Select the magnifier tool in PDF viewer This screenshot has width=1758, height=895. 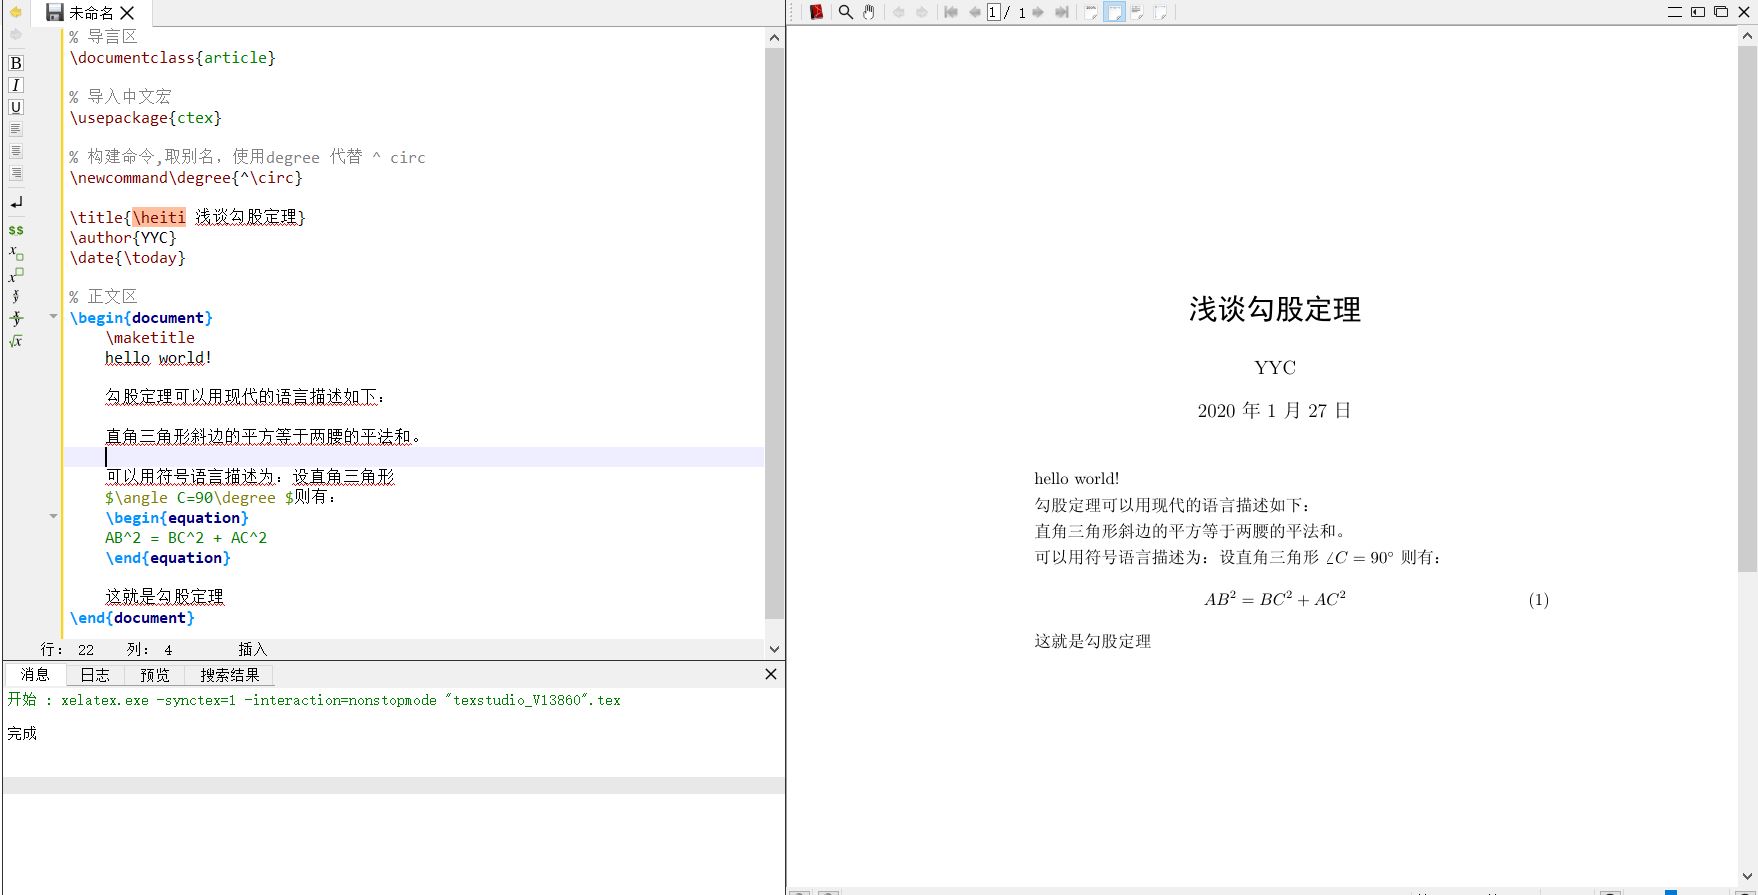pos(845,12)
